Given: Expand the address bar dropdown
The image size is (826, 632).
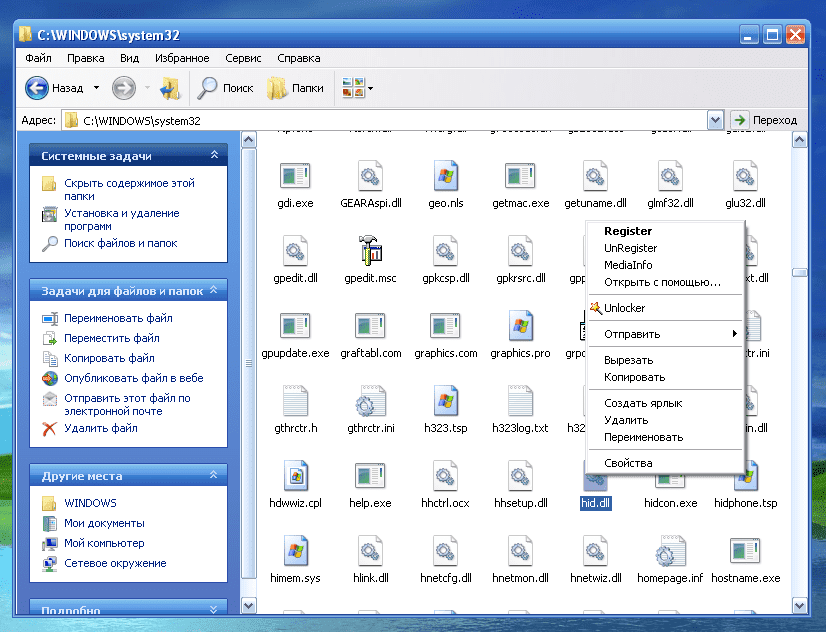Looking at the screenshot, I should coord(715,120).
